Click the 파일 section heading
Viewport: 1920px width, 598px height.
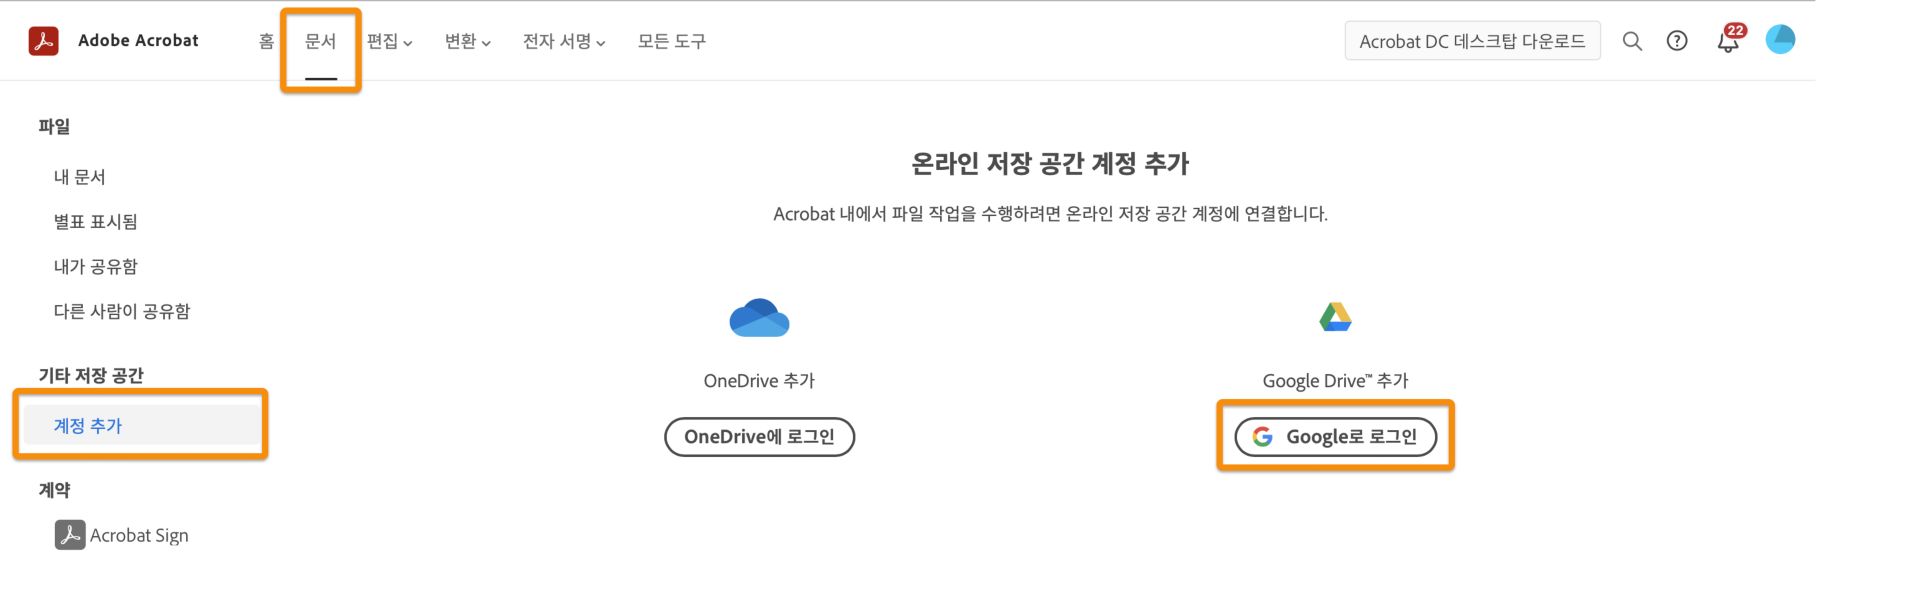pos(54,127)
